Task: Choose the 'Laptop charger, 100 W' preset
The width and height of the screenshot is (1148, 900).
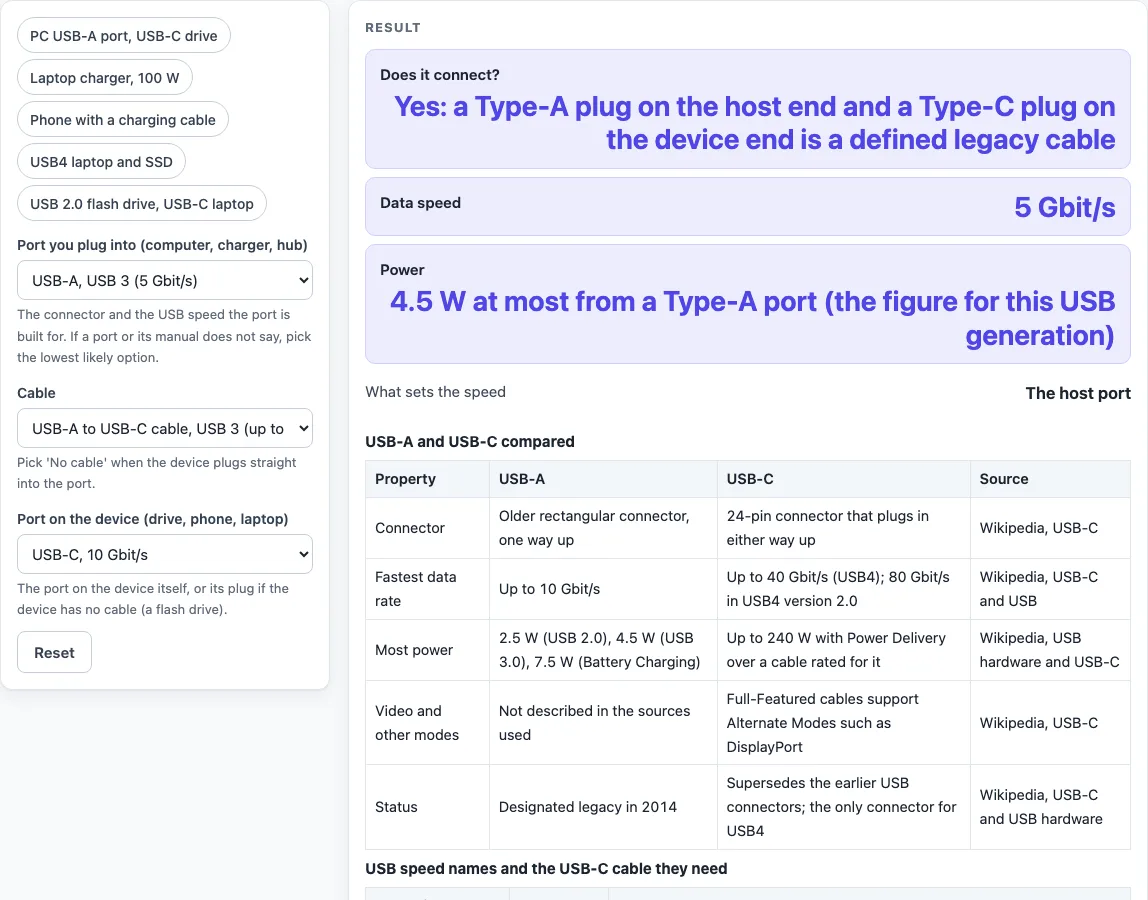Action: (x=105, y=78)
